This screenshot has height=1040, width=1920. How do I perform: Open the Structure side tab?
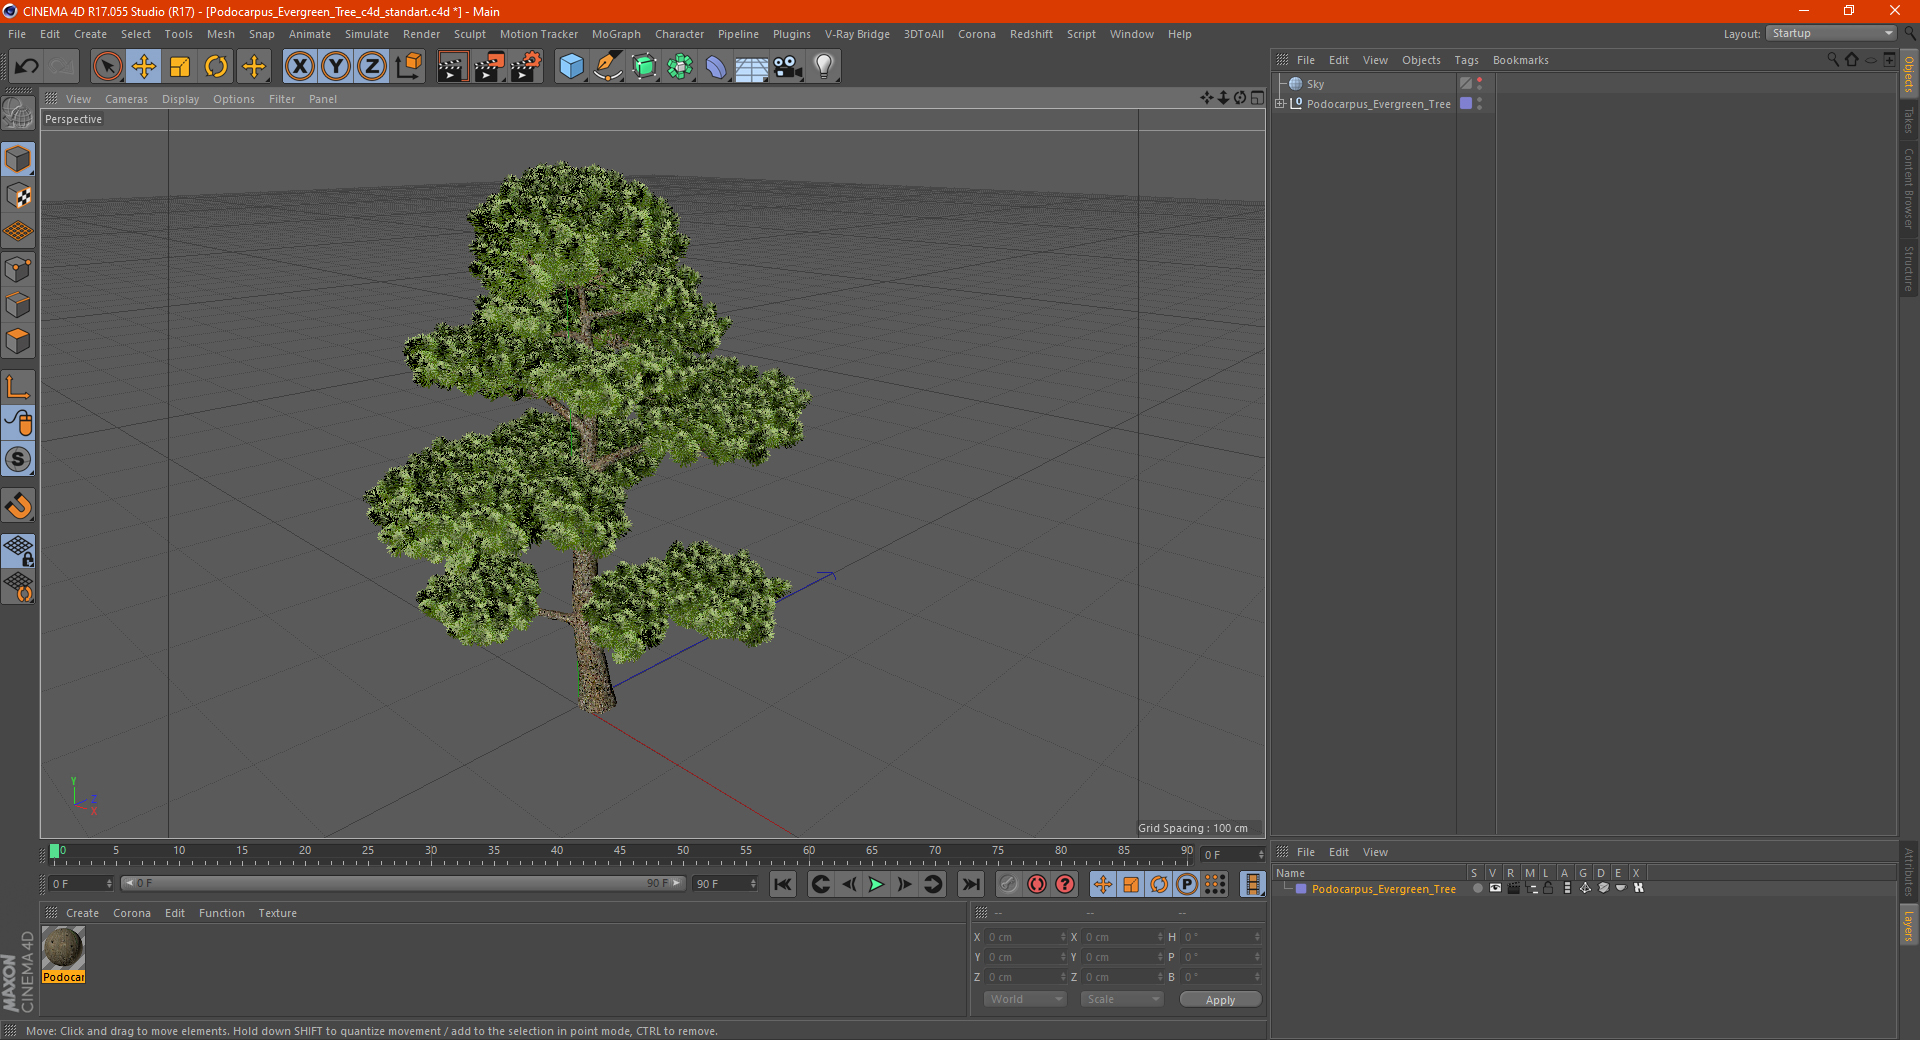click(x=1909, y=268)
